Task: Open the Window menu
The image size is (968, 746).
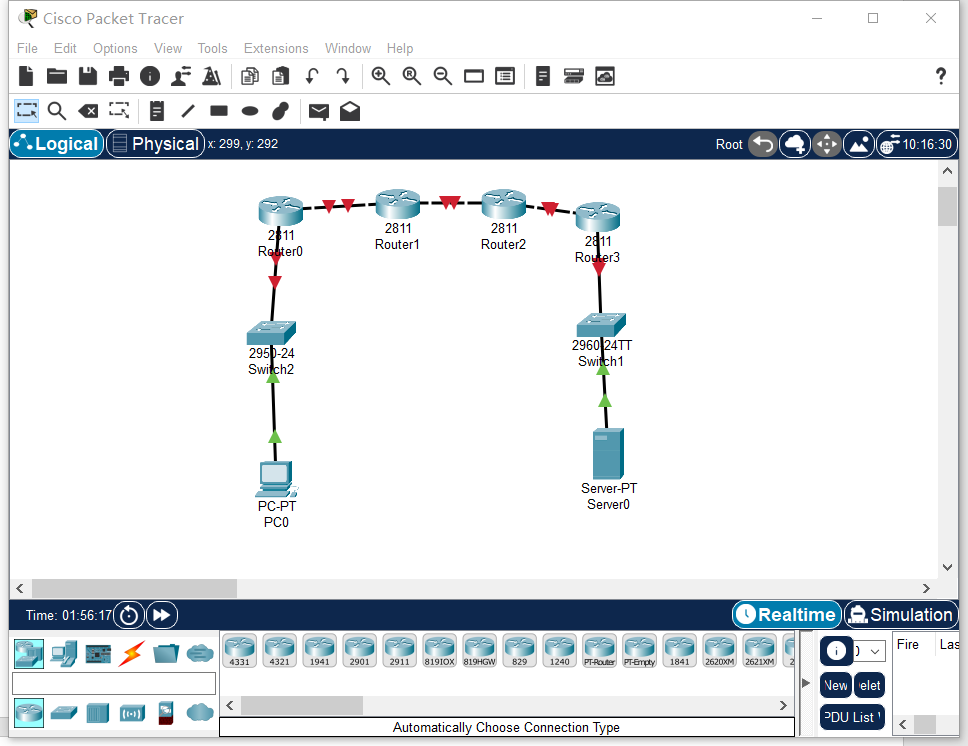Action: pos(348,48)
